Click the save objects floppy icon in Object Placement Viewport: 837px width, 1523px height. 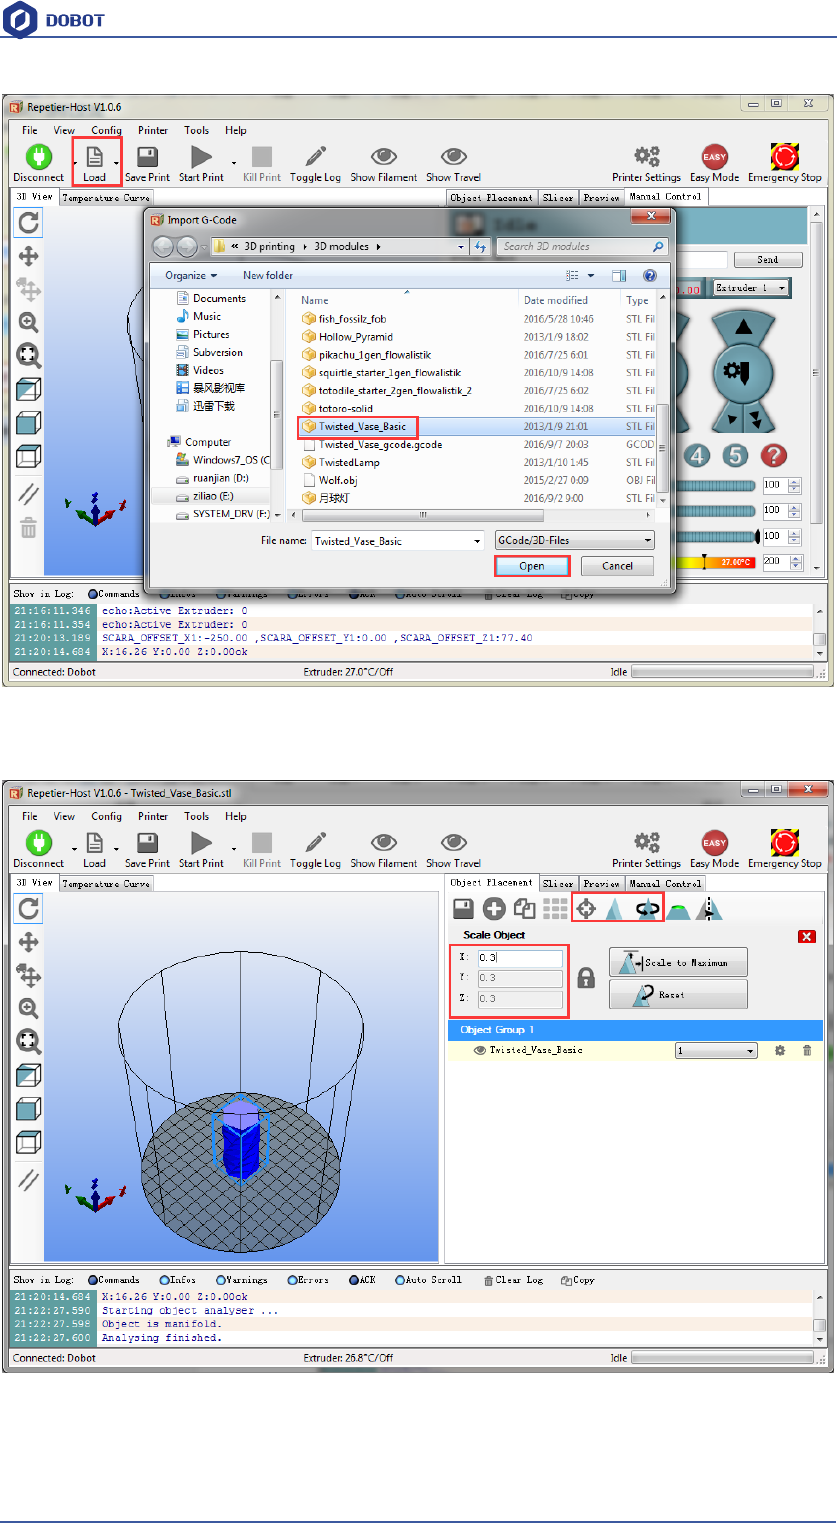tap(463, 909)
